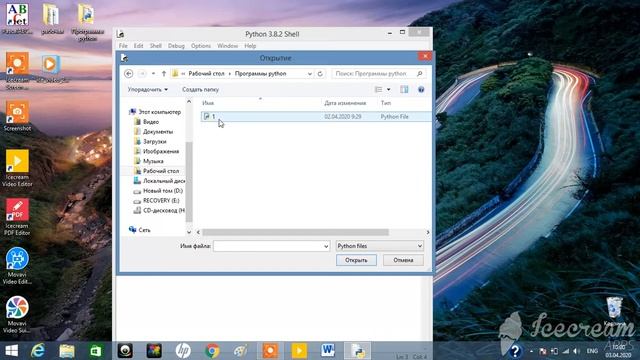
Task: Open the 'Python files' file type dropdown
Action: [380, 246]
